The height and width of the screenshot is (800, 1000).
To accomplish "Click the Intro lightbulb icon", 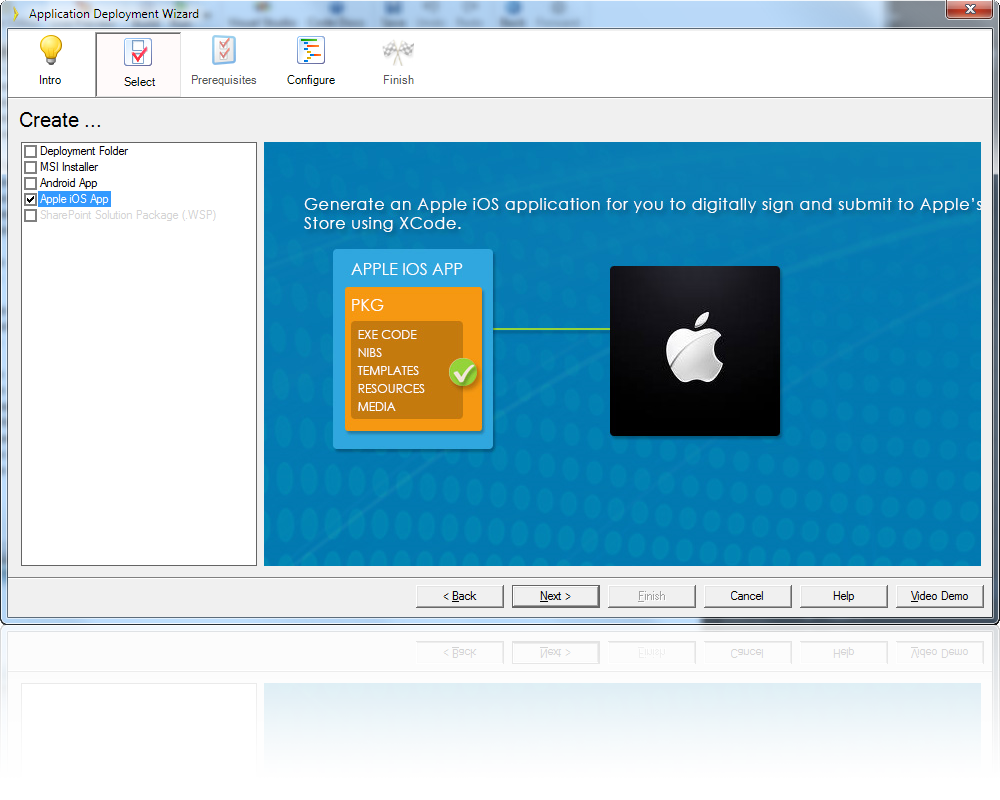I will click(x=50, y=51).
